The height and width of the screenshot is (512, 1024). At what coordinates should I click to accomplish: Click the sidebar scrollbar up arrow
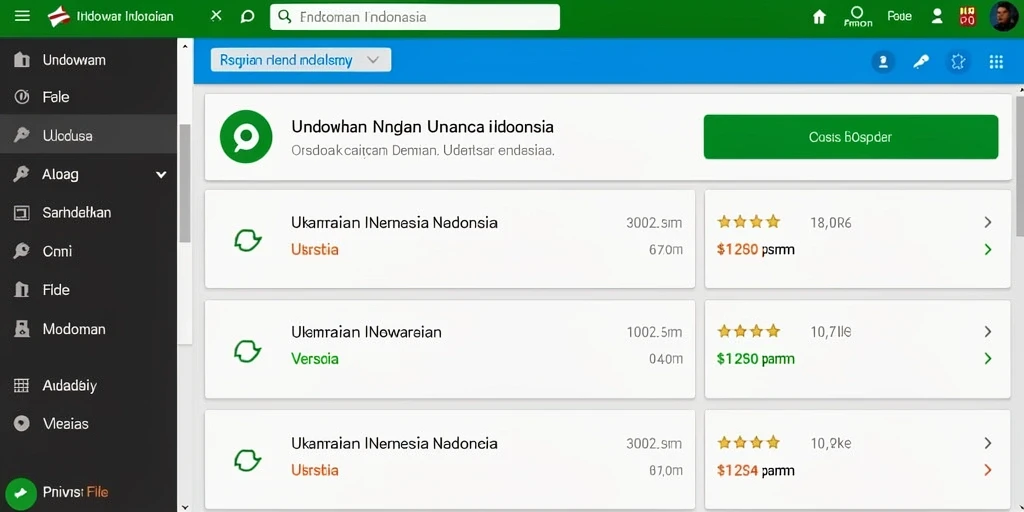185,47
